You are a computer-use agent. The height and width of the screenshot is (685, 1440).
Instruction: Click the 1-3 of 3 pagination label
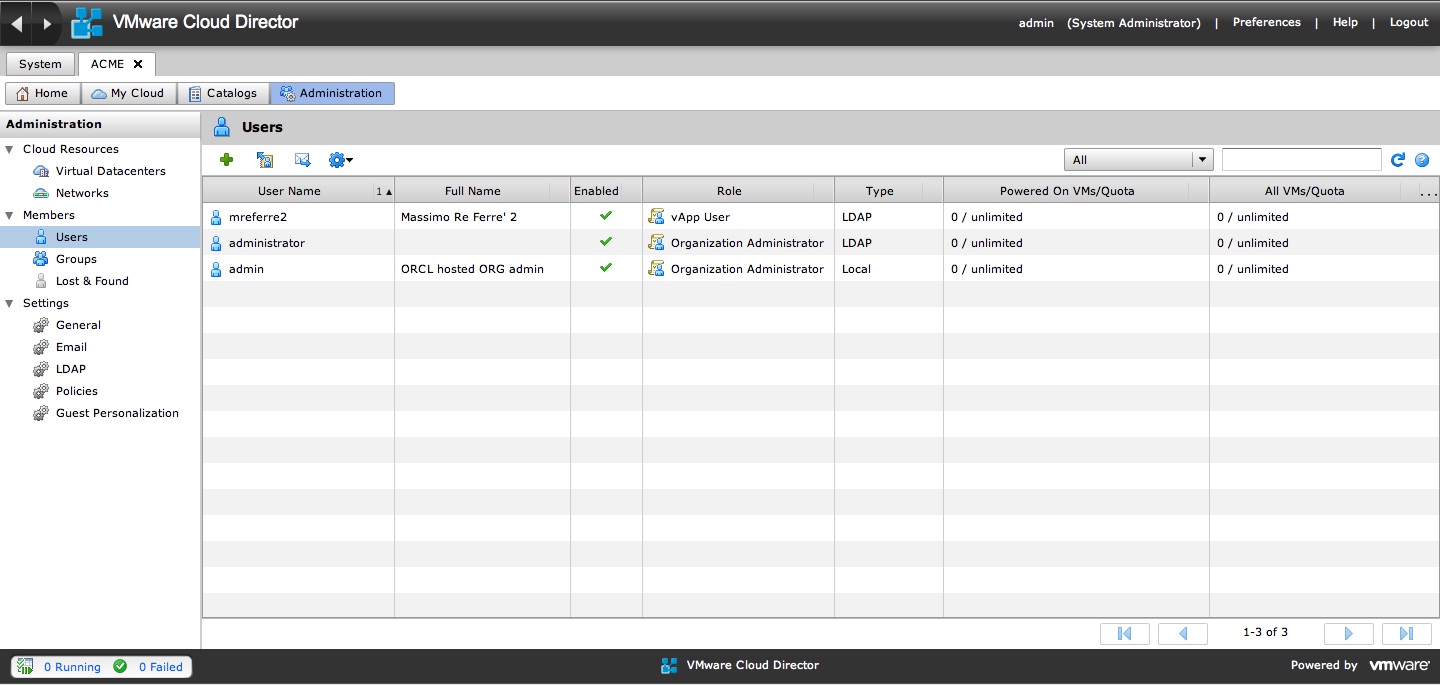click(1265, 632)
